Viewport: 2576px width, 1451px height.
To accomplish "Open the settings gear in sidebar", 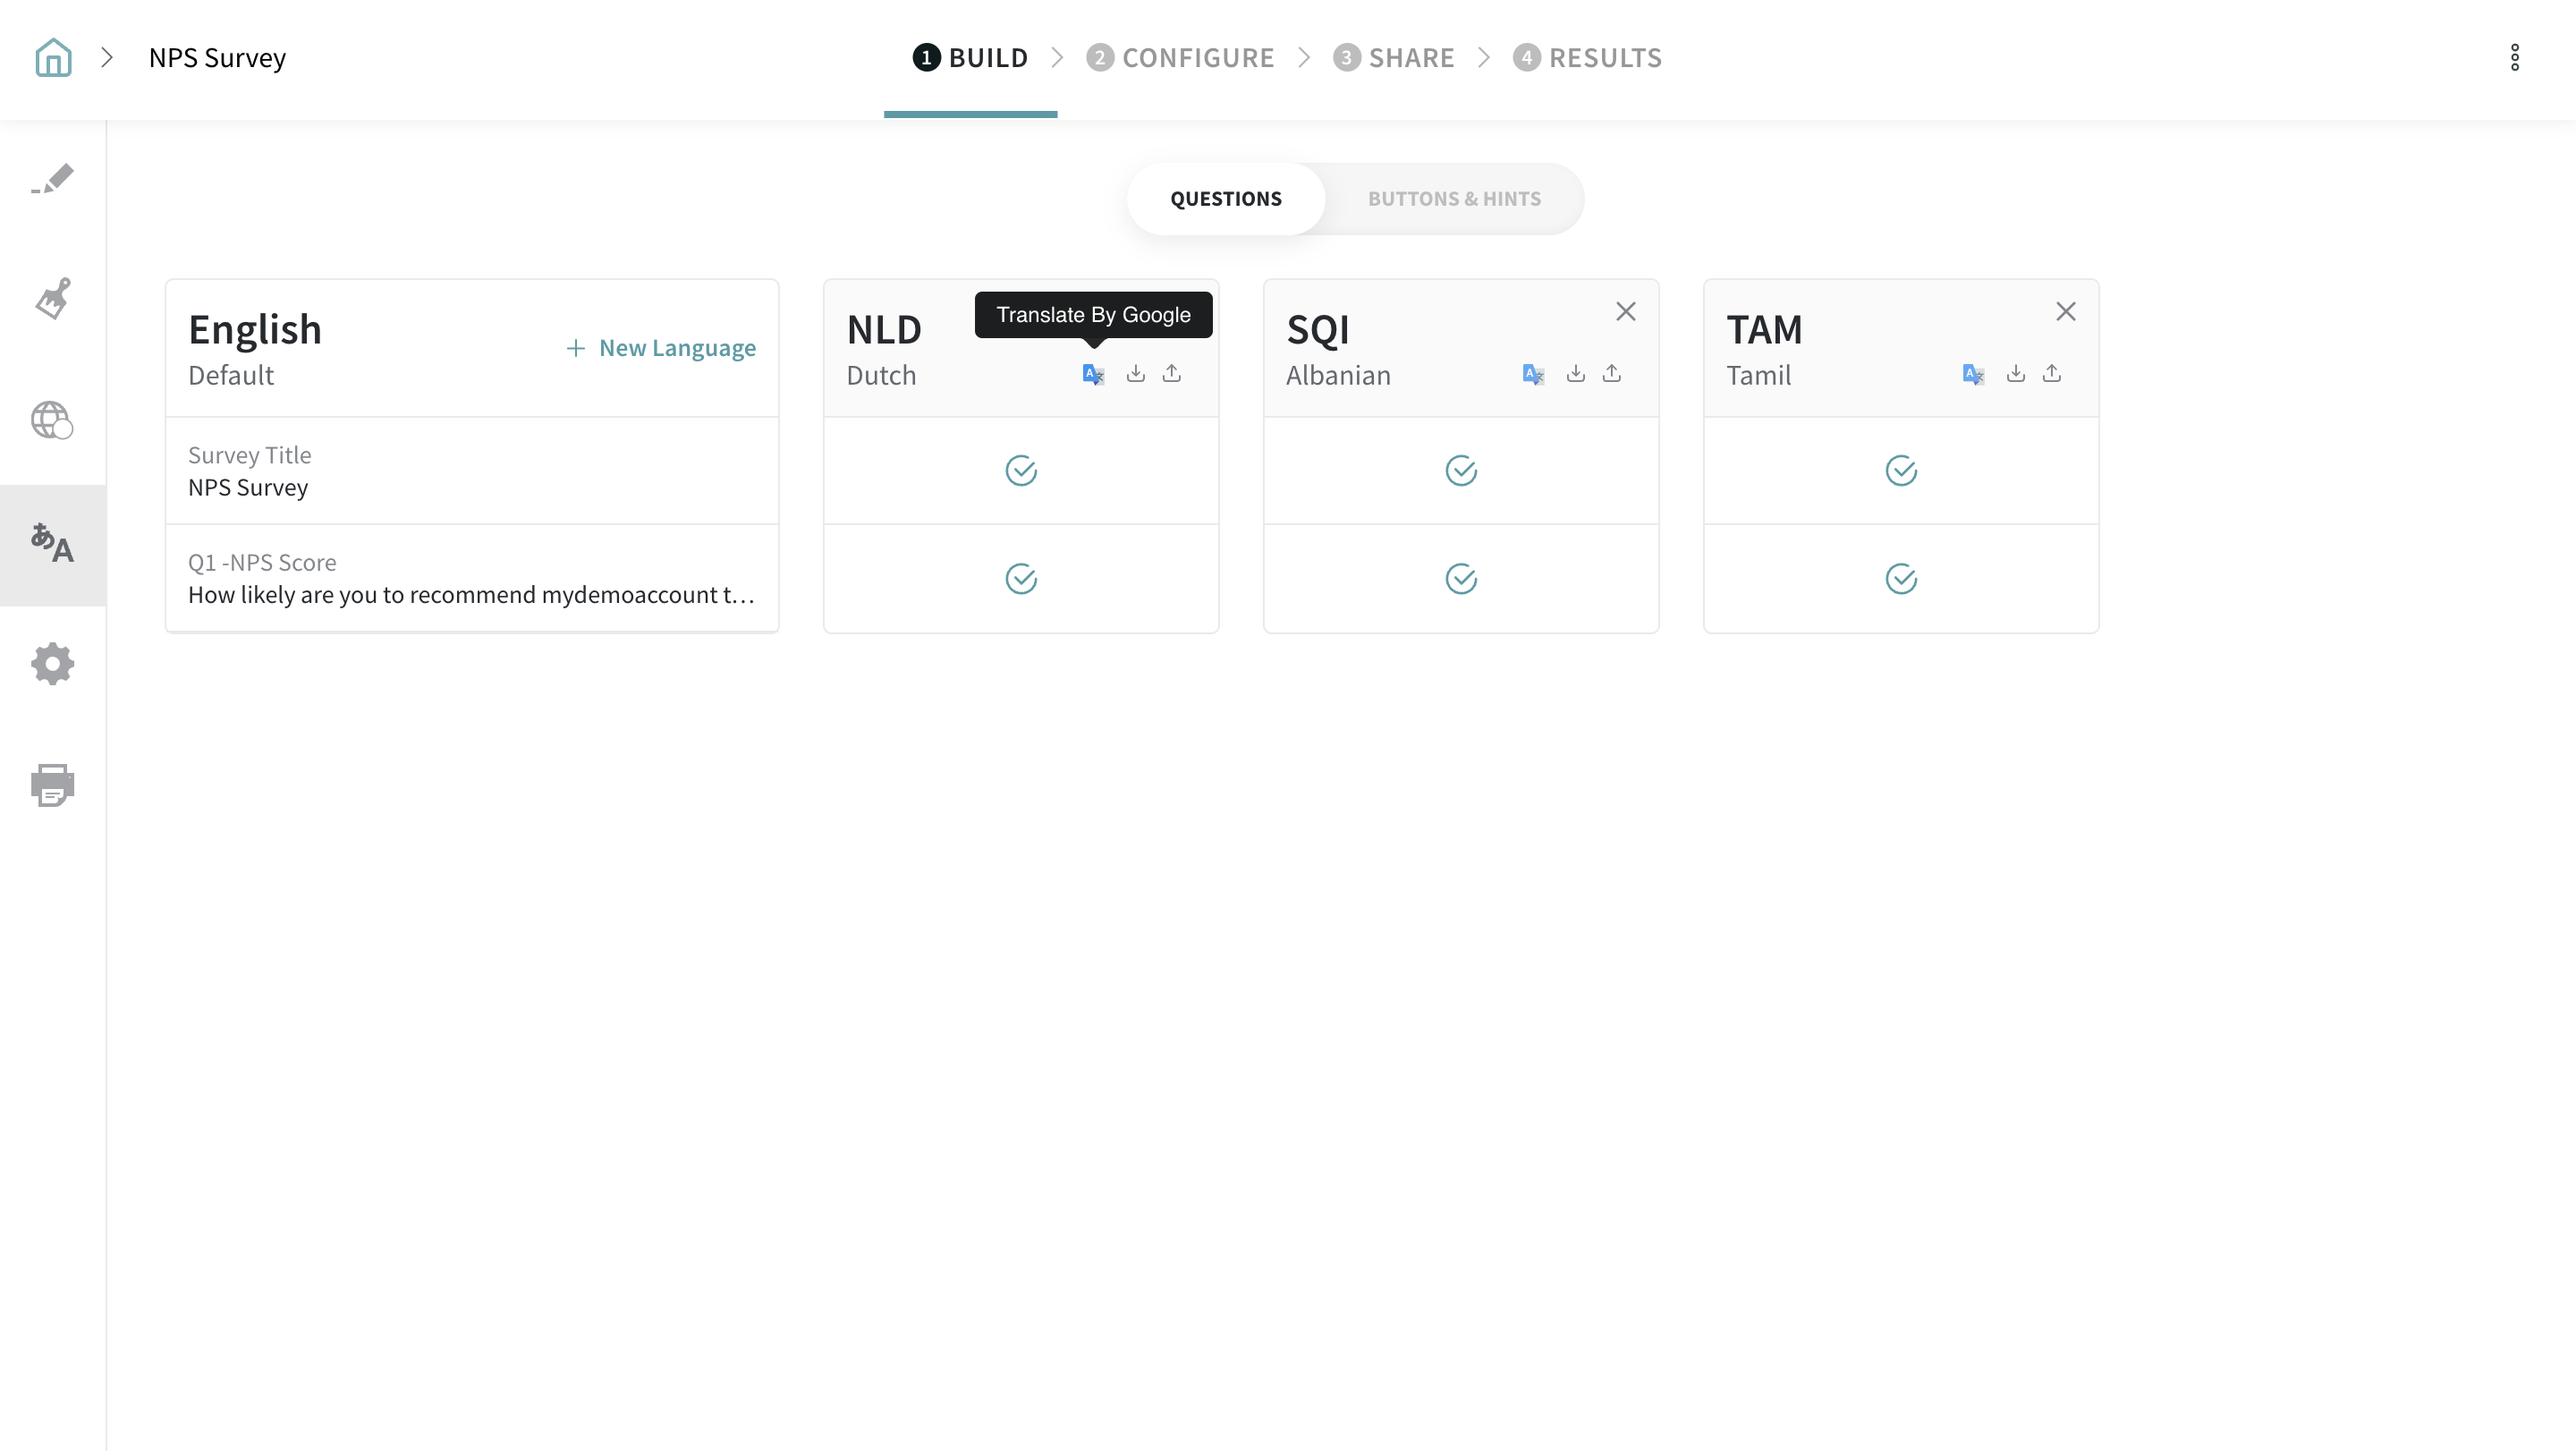I will point(52,664).
